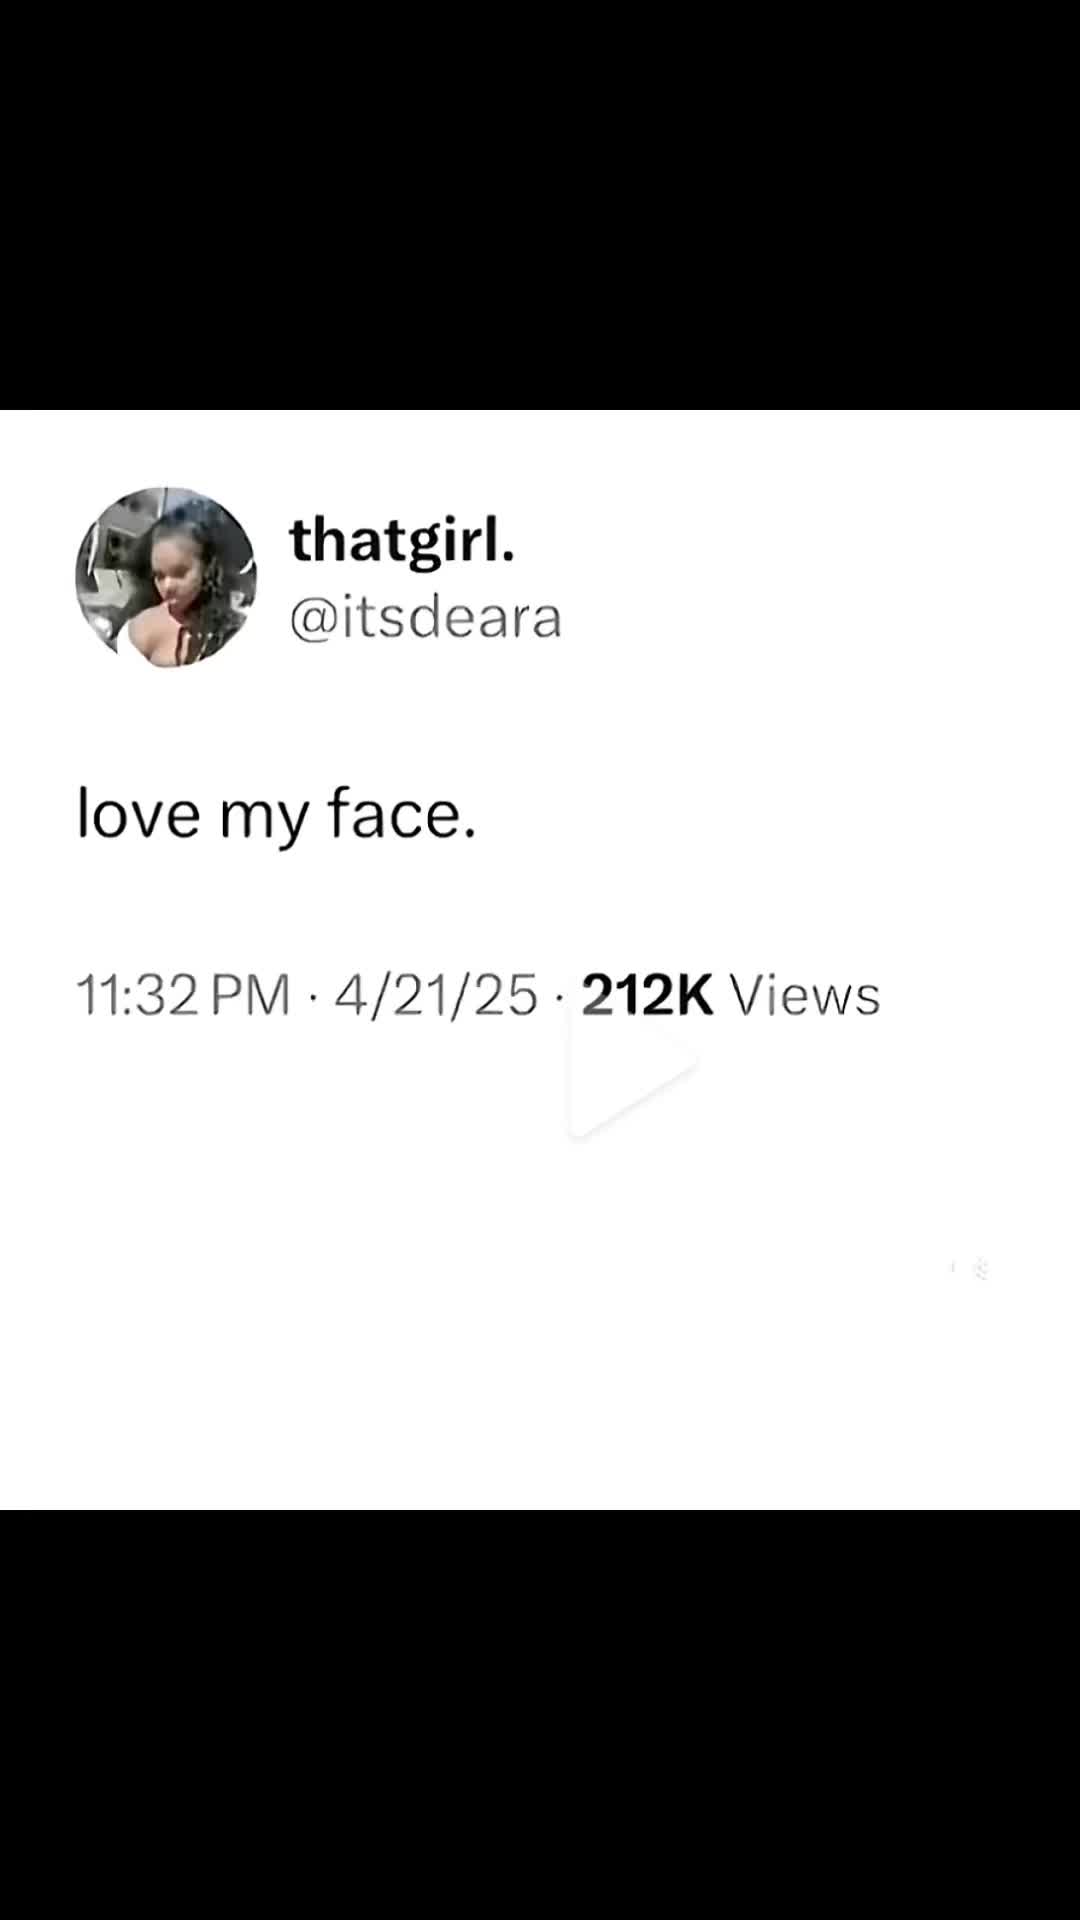Click the @ symbol in the itsdeara handle

click(x=313, y=619)
